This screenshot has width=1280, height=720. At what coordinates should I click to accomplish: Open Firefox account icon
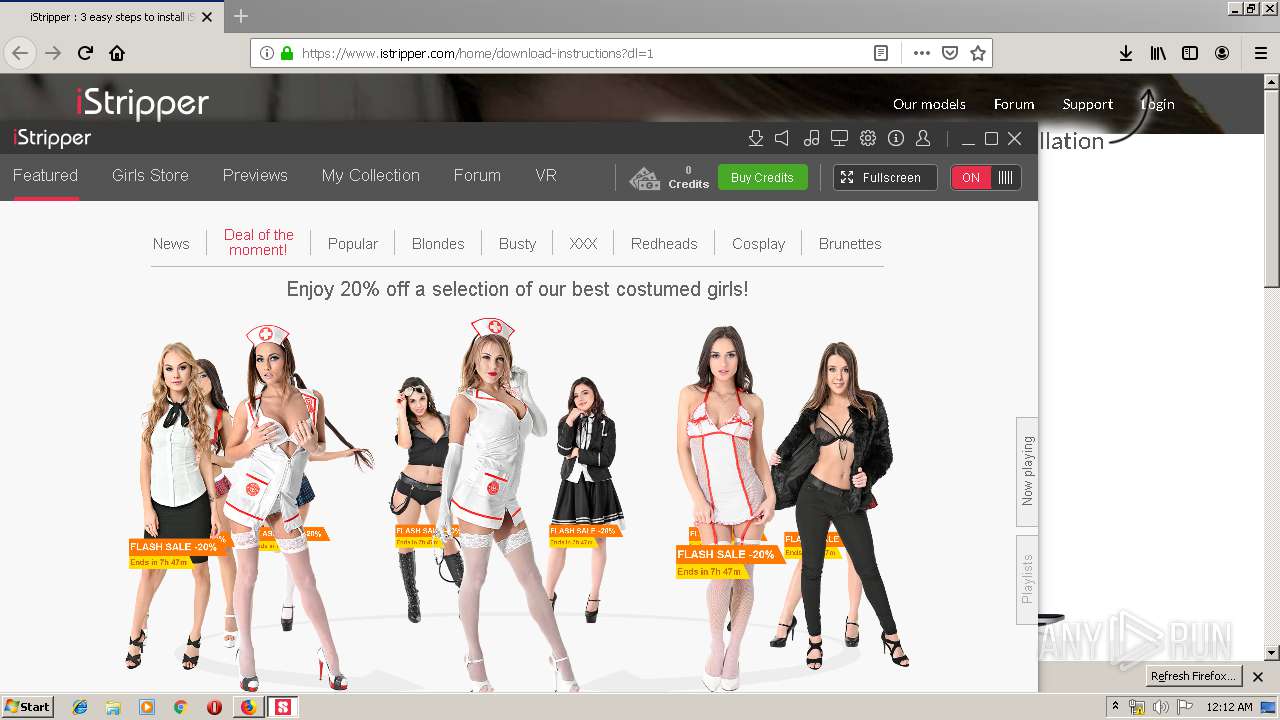coord(1222,53)
